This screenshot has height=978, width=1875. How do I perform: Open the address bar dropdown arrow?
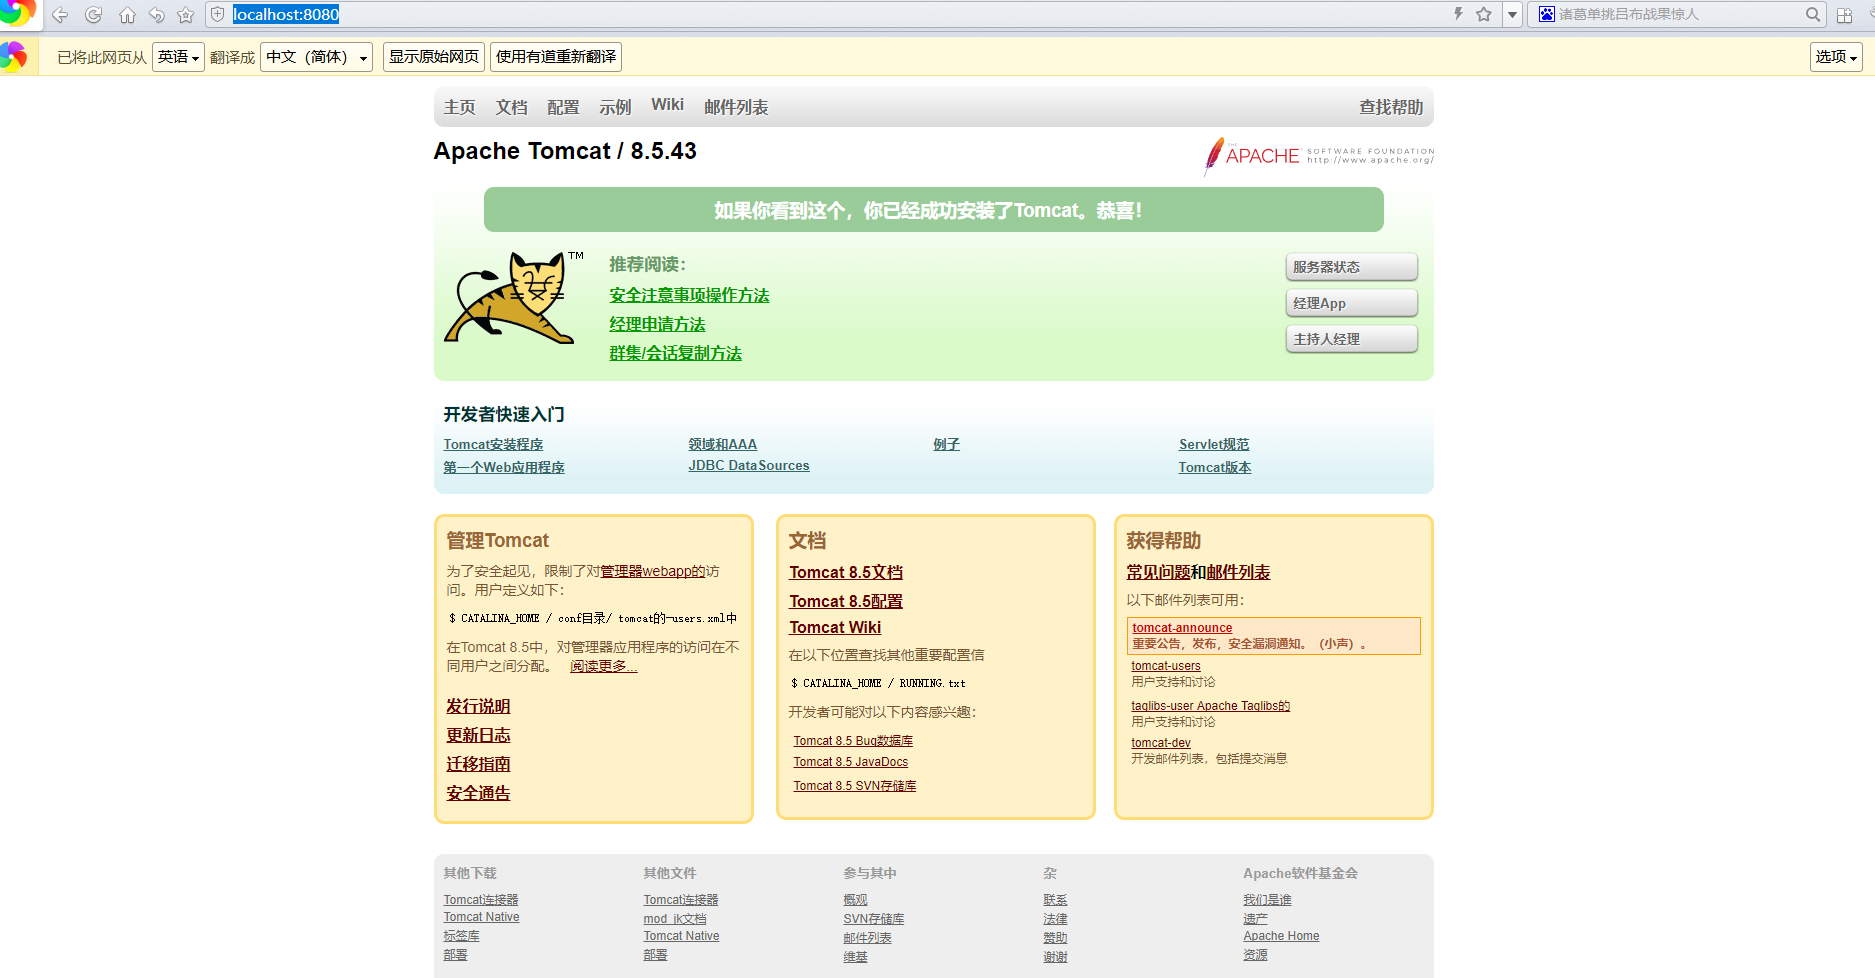[1512, 14]
